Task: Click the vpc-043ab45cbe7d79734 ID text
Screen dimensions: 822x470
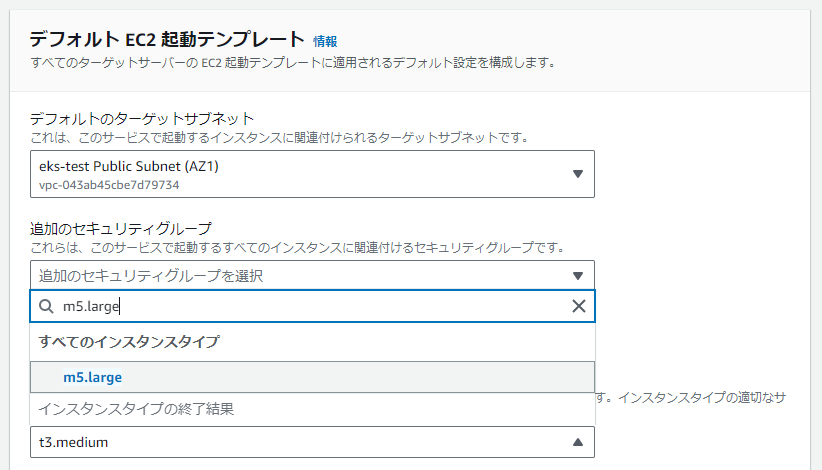Action: (109, 185)
